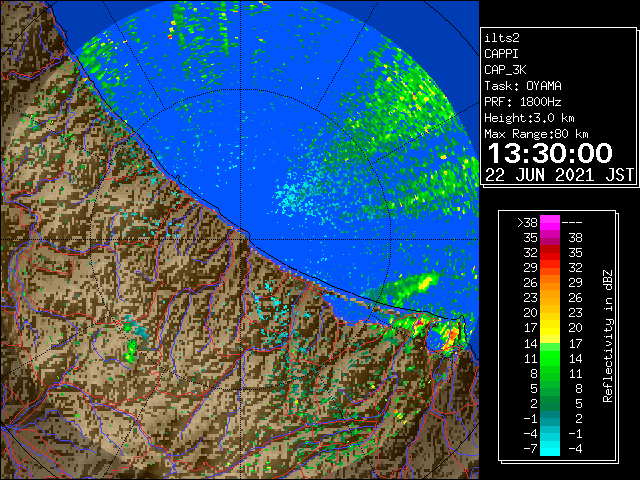Screen dimensions: 640x480
Task: Select the Height:3.0 km line
Action: 529,118
